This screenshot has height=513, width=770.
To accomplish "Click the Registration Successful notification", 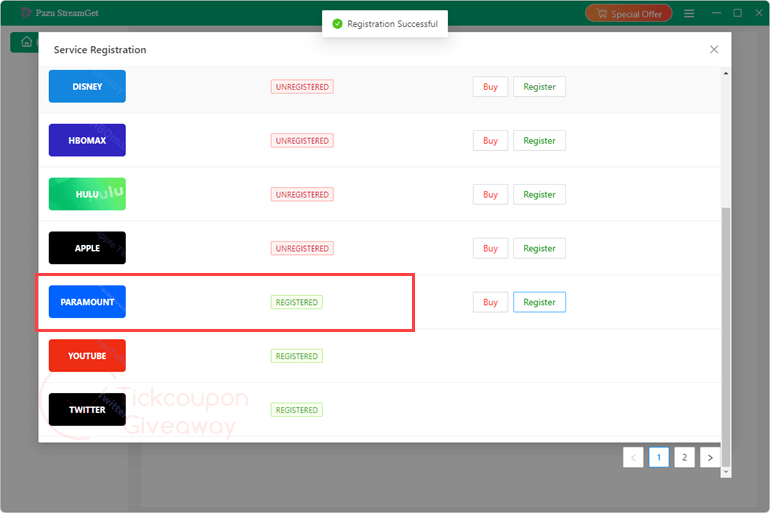I will click(x=385, y=24).
